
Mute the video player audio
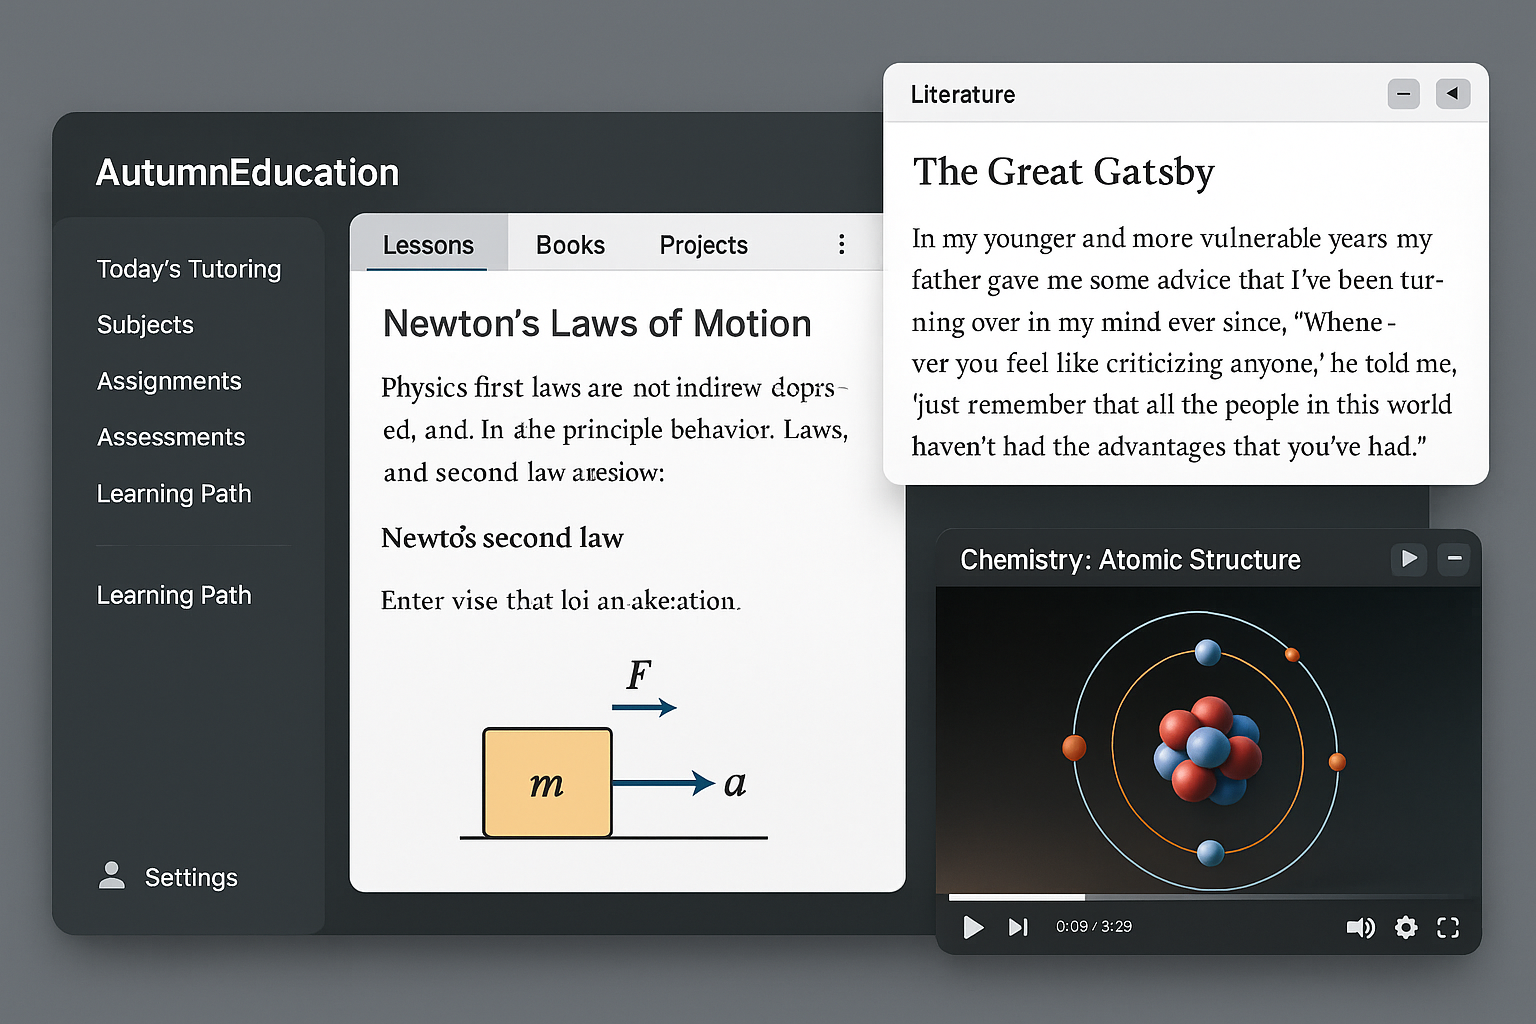1361,927
